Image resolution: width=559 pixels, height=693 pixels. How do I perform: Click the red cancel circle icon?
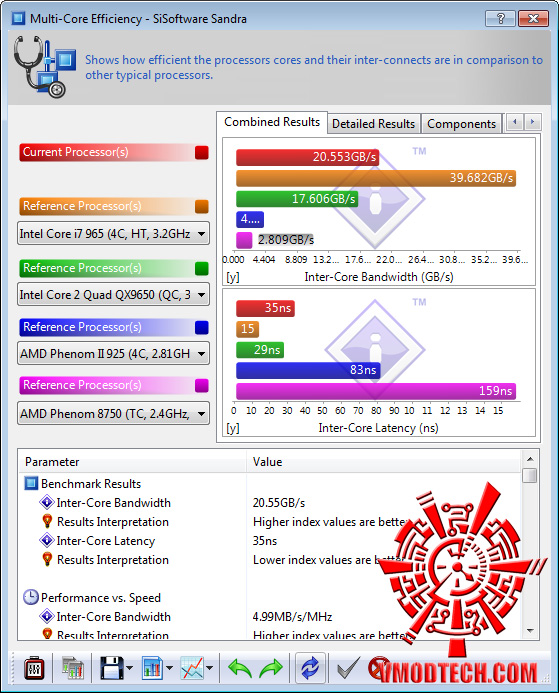[379, 668]
